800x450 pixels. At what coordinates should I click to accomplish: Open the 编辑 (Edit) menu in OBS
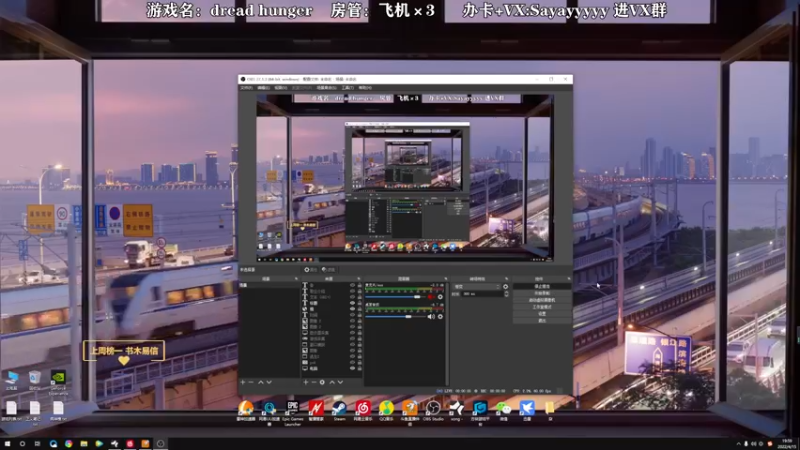[263, 88]
